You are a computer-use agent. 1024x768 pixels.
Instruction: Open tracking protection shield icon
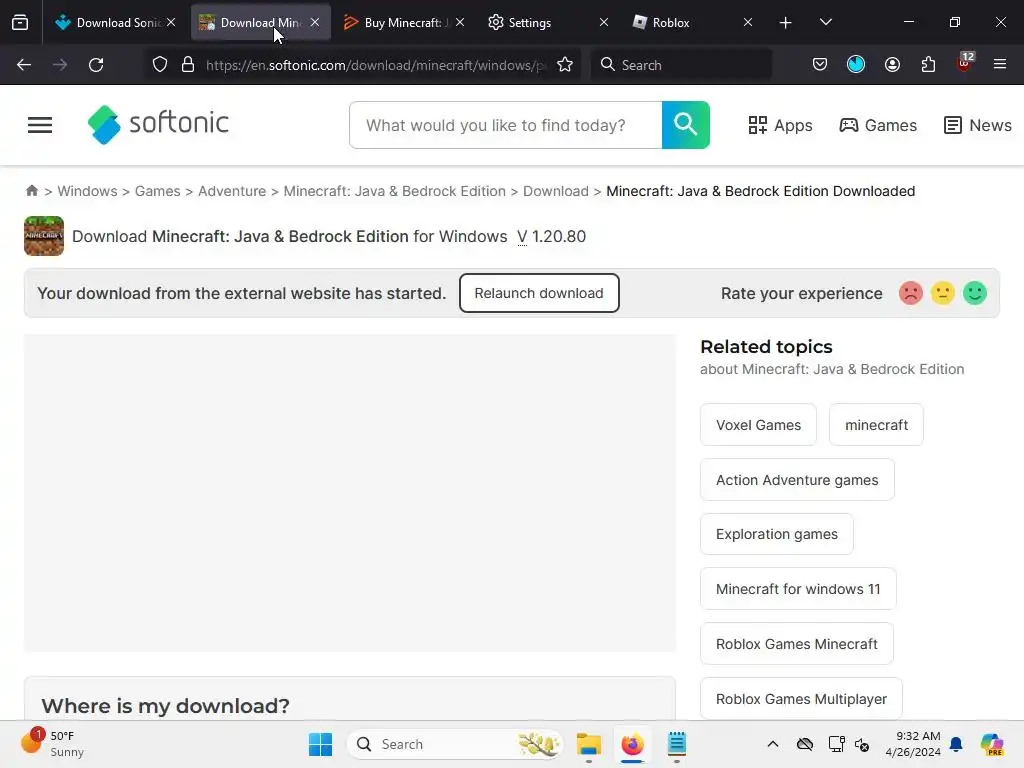coord(160,65)
